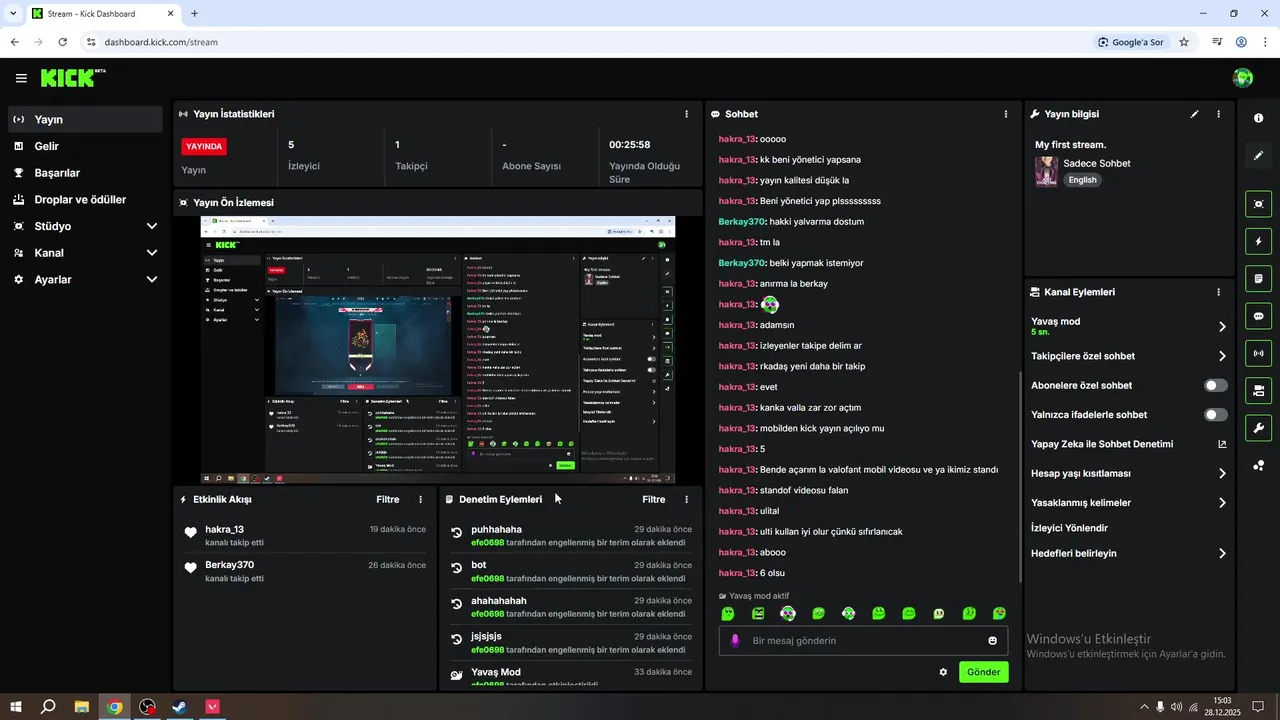Viewport: 1280px width, 720px height.
Task: Edit stream info with the Yayın bilgisi pencil
Action: pyautogui.click(x=1194, y=114)
